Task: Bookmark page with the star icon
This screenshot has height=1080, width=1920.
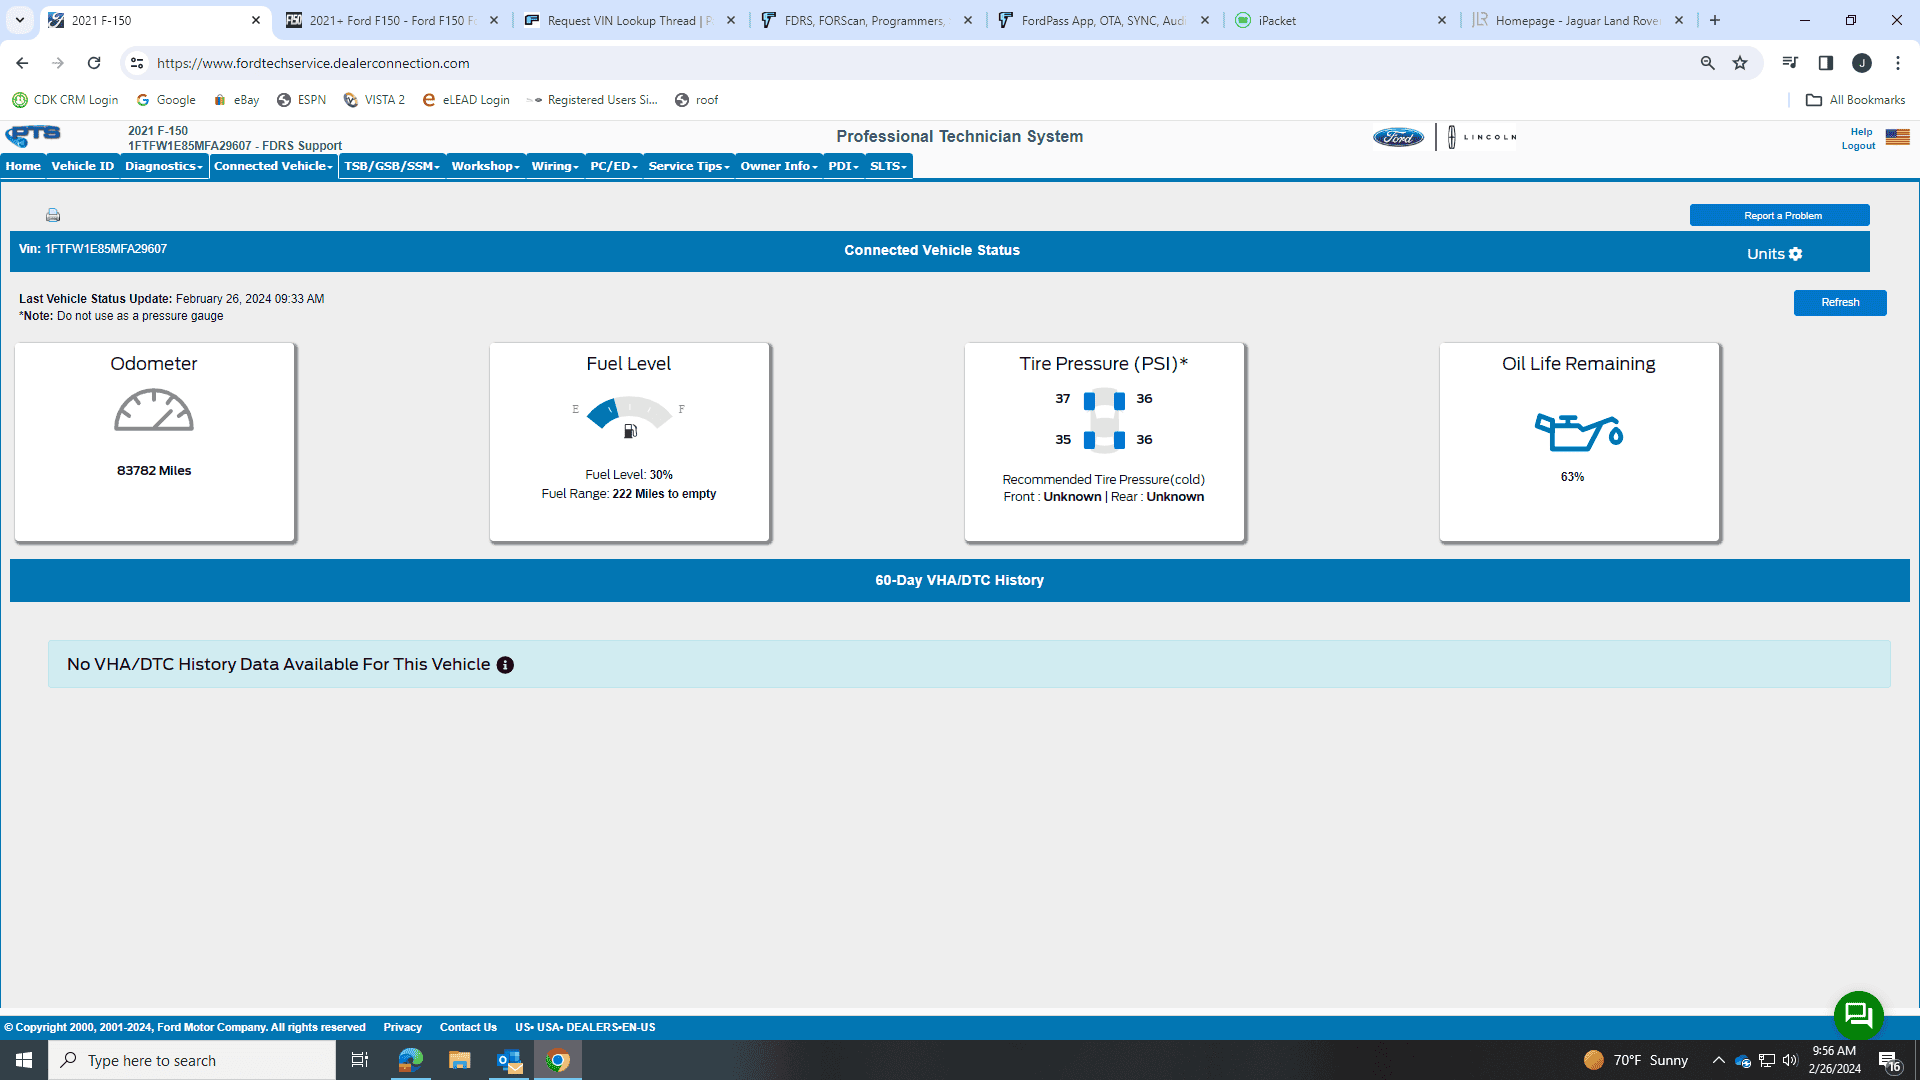Action: pyautogui.click(x=1740, y=63)
